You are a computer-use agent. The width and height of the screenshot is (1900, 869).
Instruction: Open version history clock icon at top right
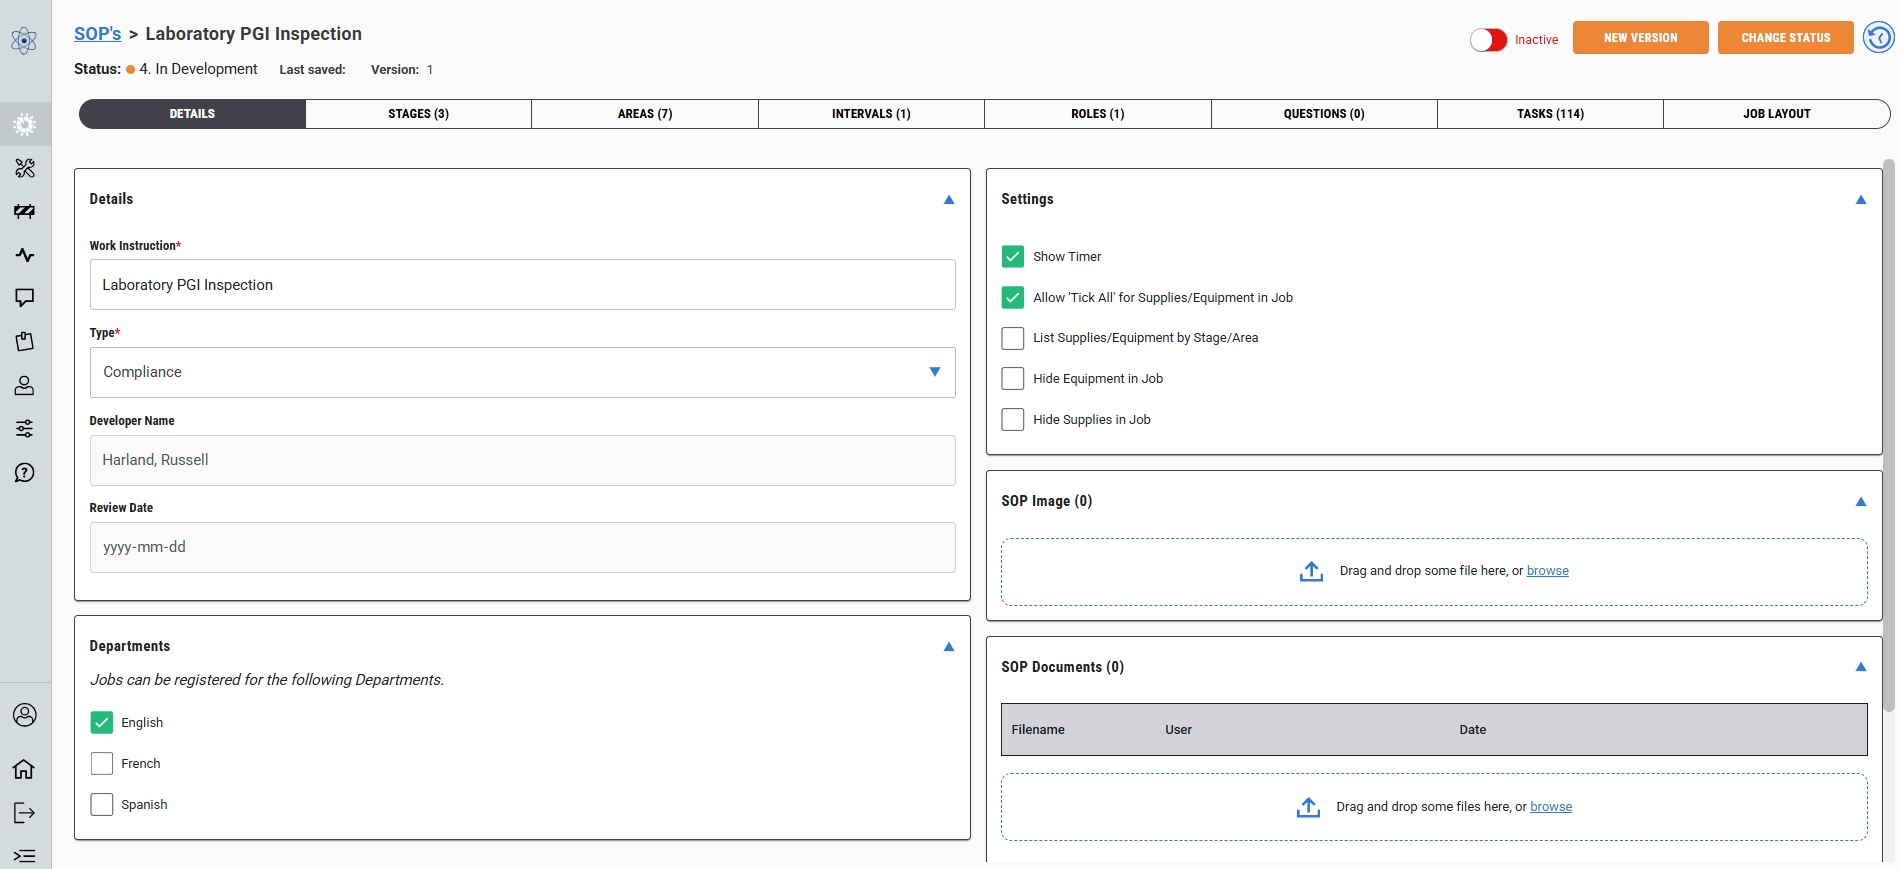pos(1878,38)
